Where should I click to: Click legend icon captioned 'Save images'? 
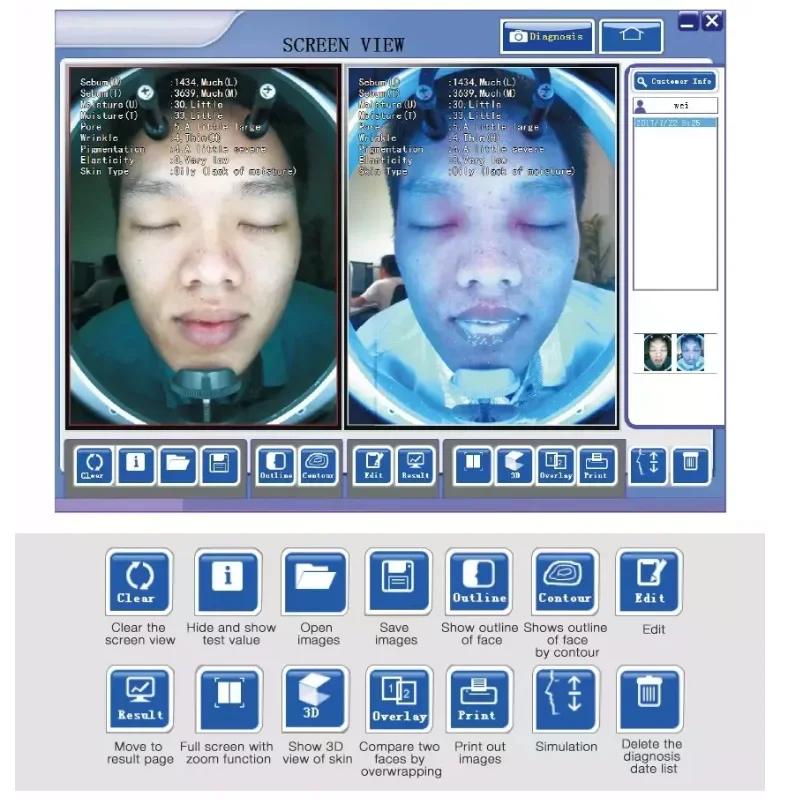pos(398,582)
